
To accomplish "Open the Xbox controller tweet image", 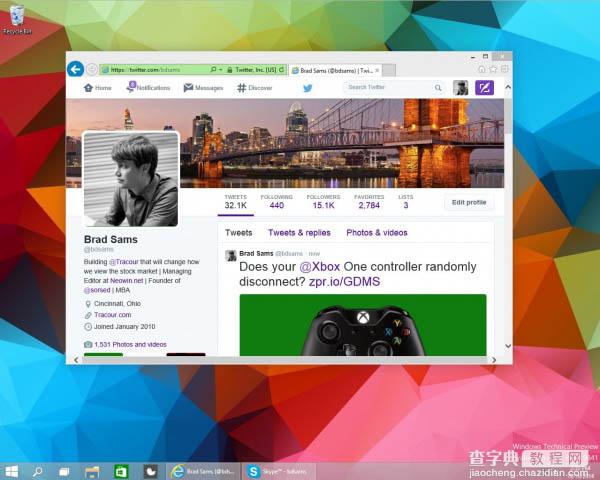I will 363,325.
